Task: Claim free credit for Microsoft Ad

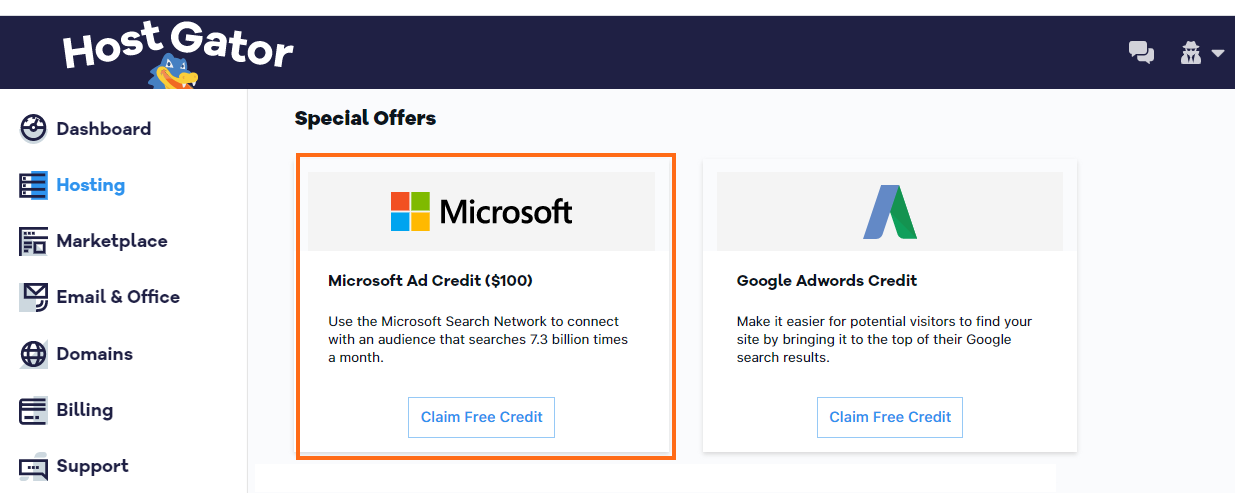Action: tap(481, 417)
